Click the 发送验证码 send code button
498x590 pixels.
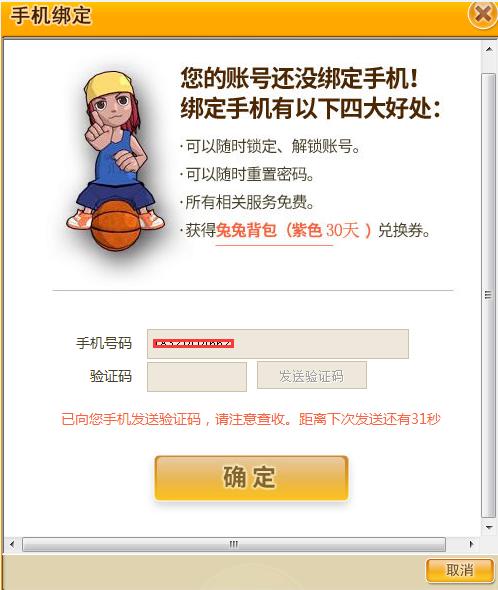pos(312,376)
